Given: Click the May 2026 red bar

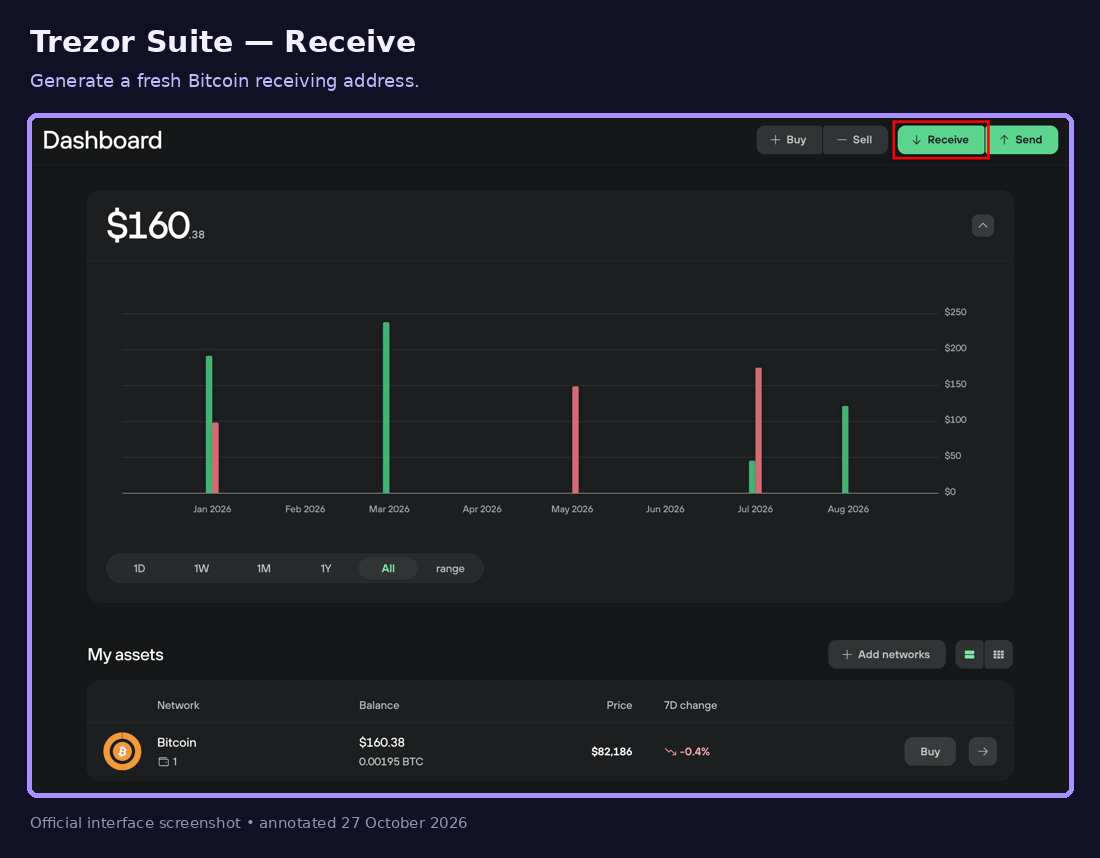Looking at the screenshot, I should pyautogui.click(x=575, y=440).
